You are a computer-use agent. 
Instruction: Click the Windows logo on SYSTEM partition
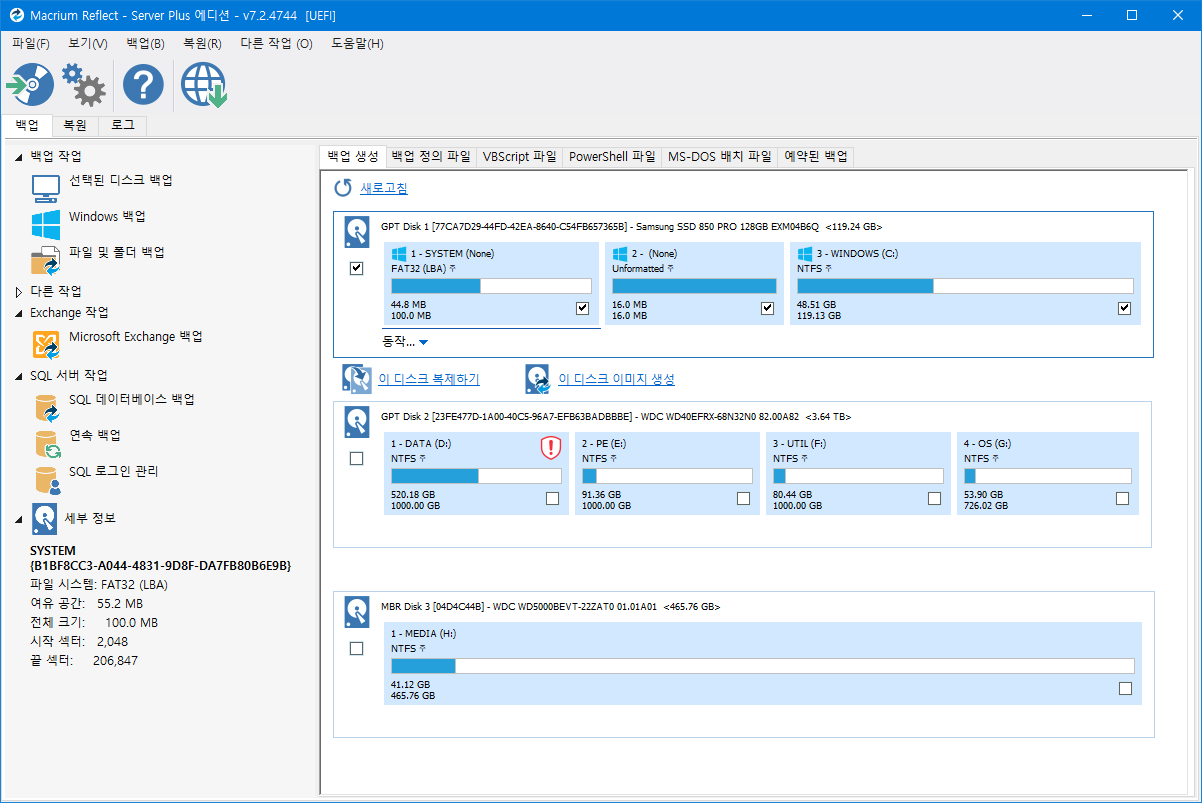click(398, 254)
